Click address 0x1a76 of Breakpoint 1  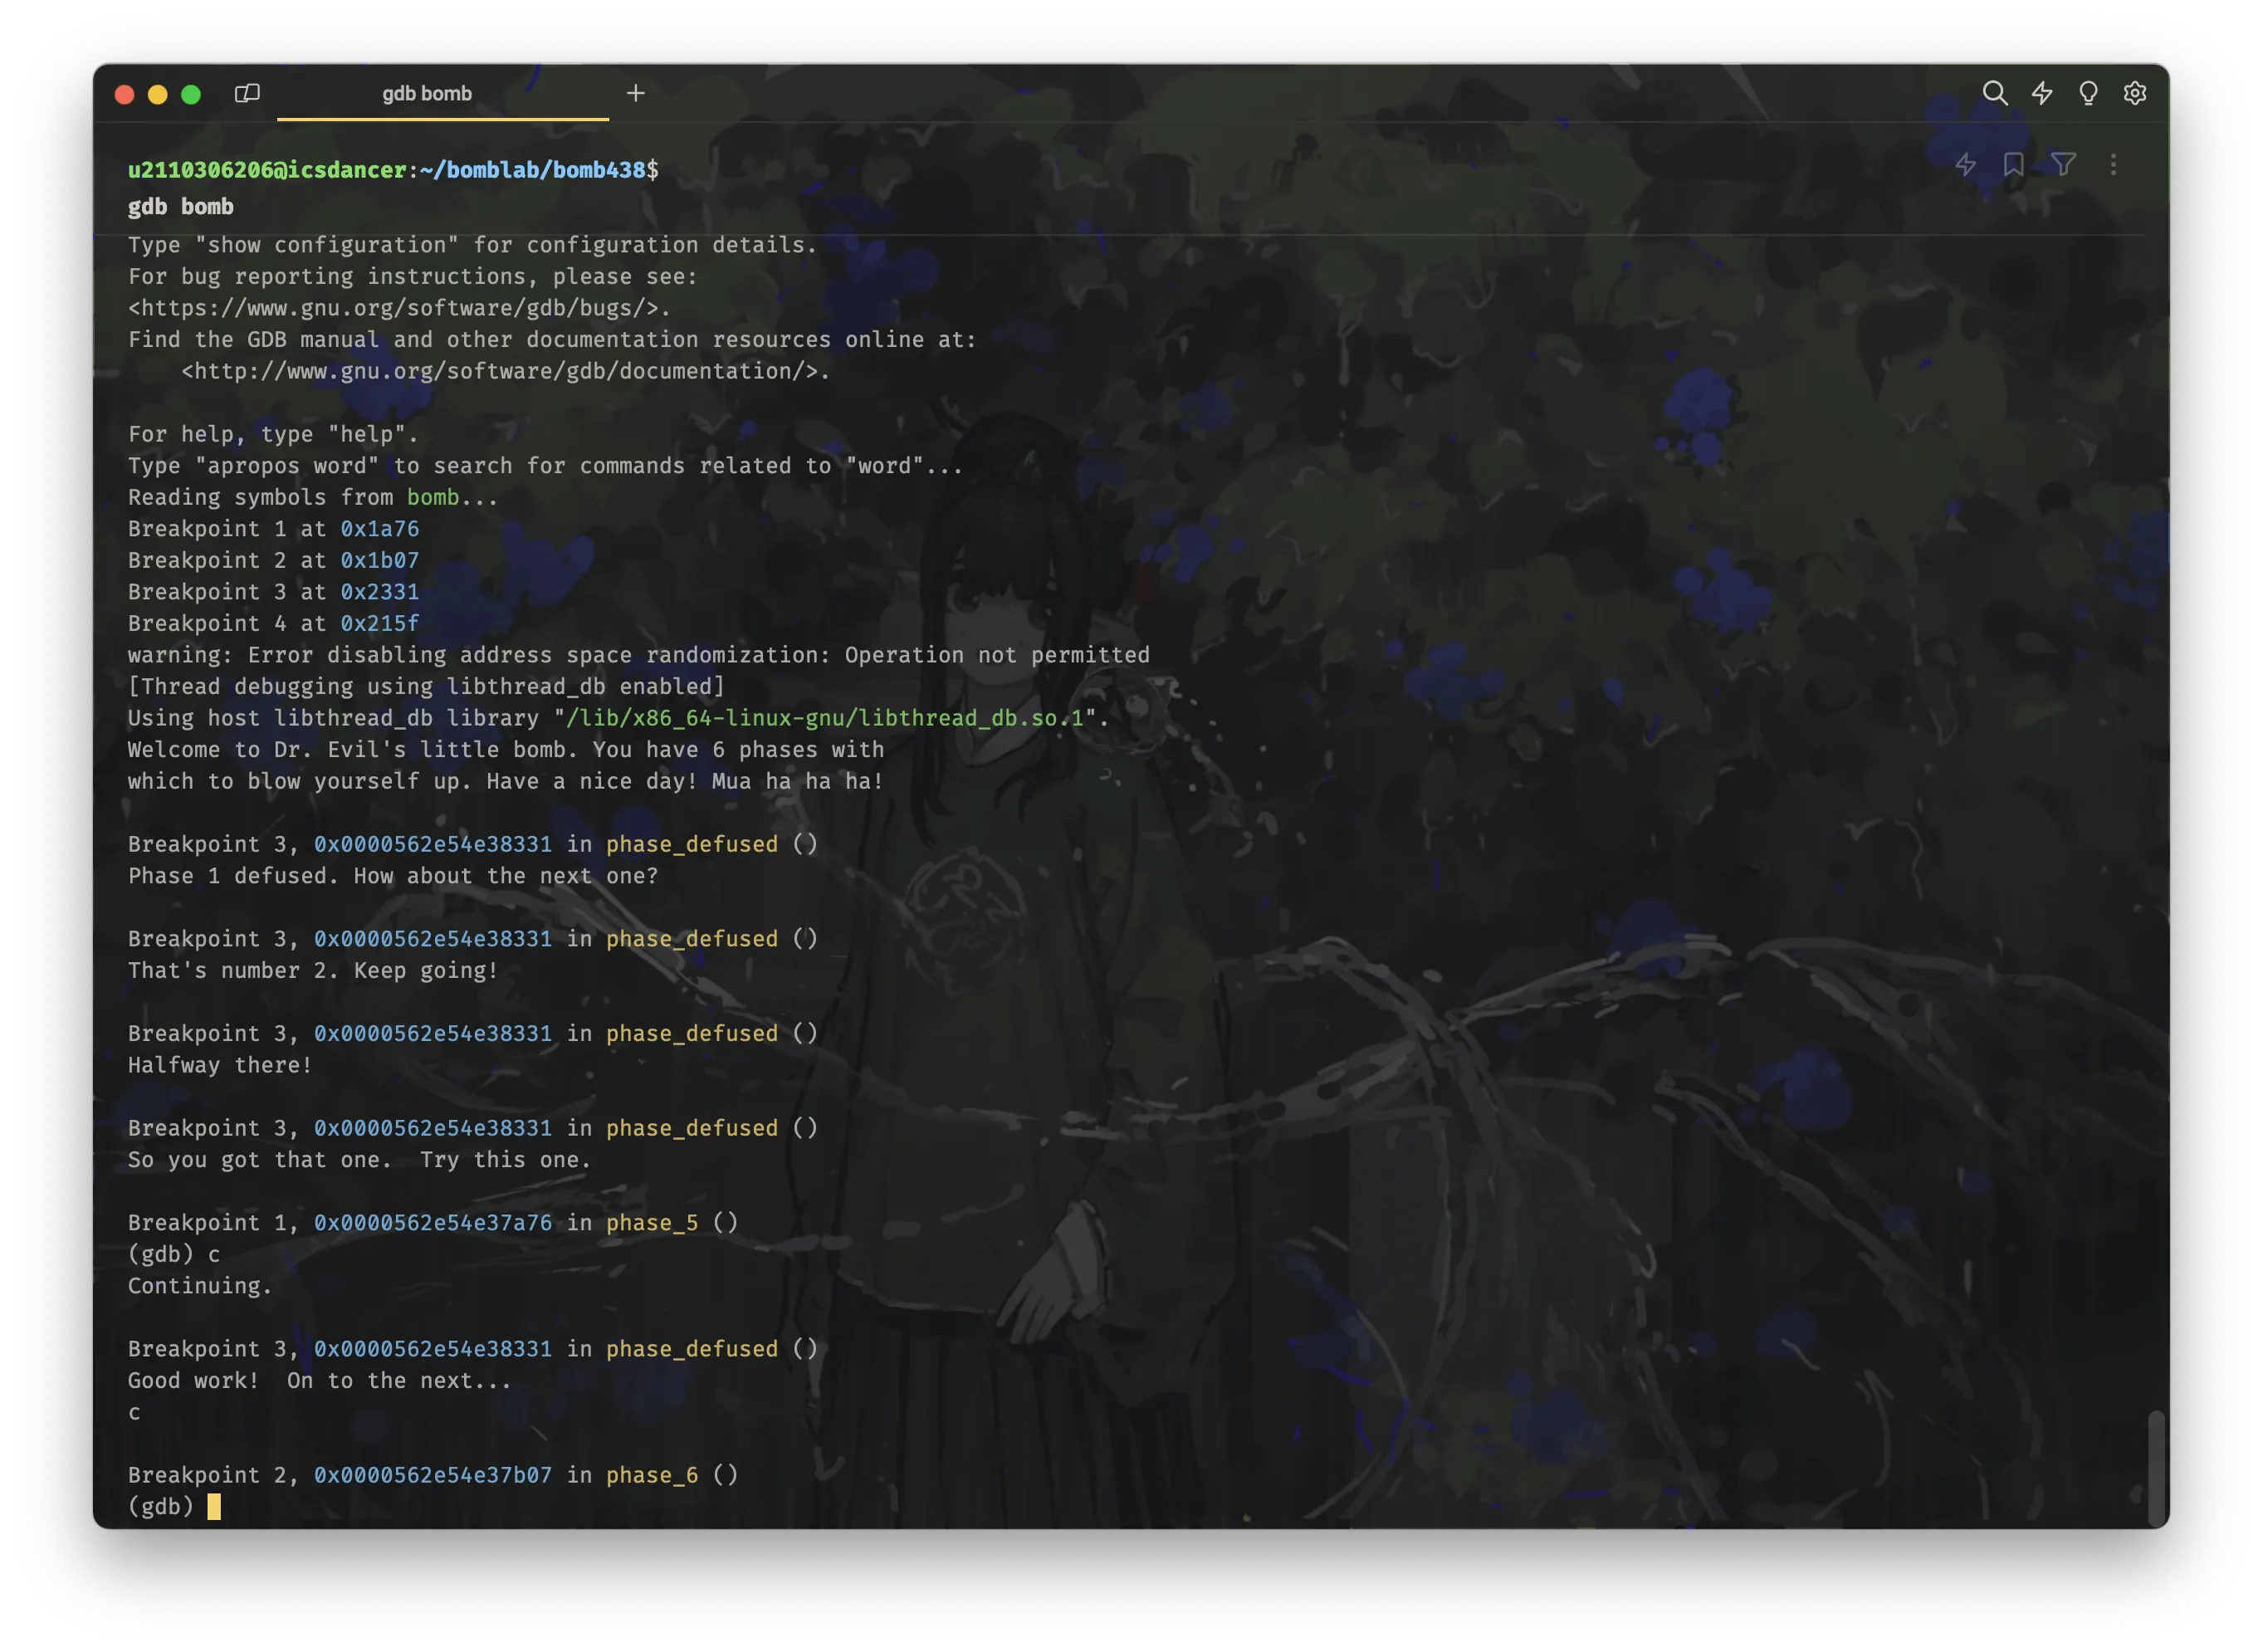click(380, 529)
